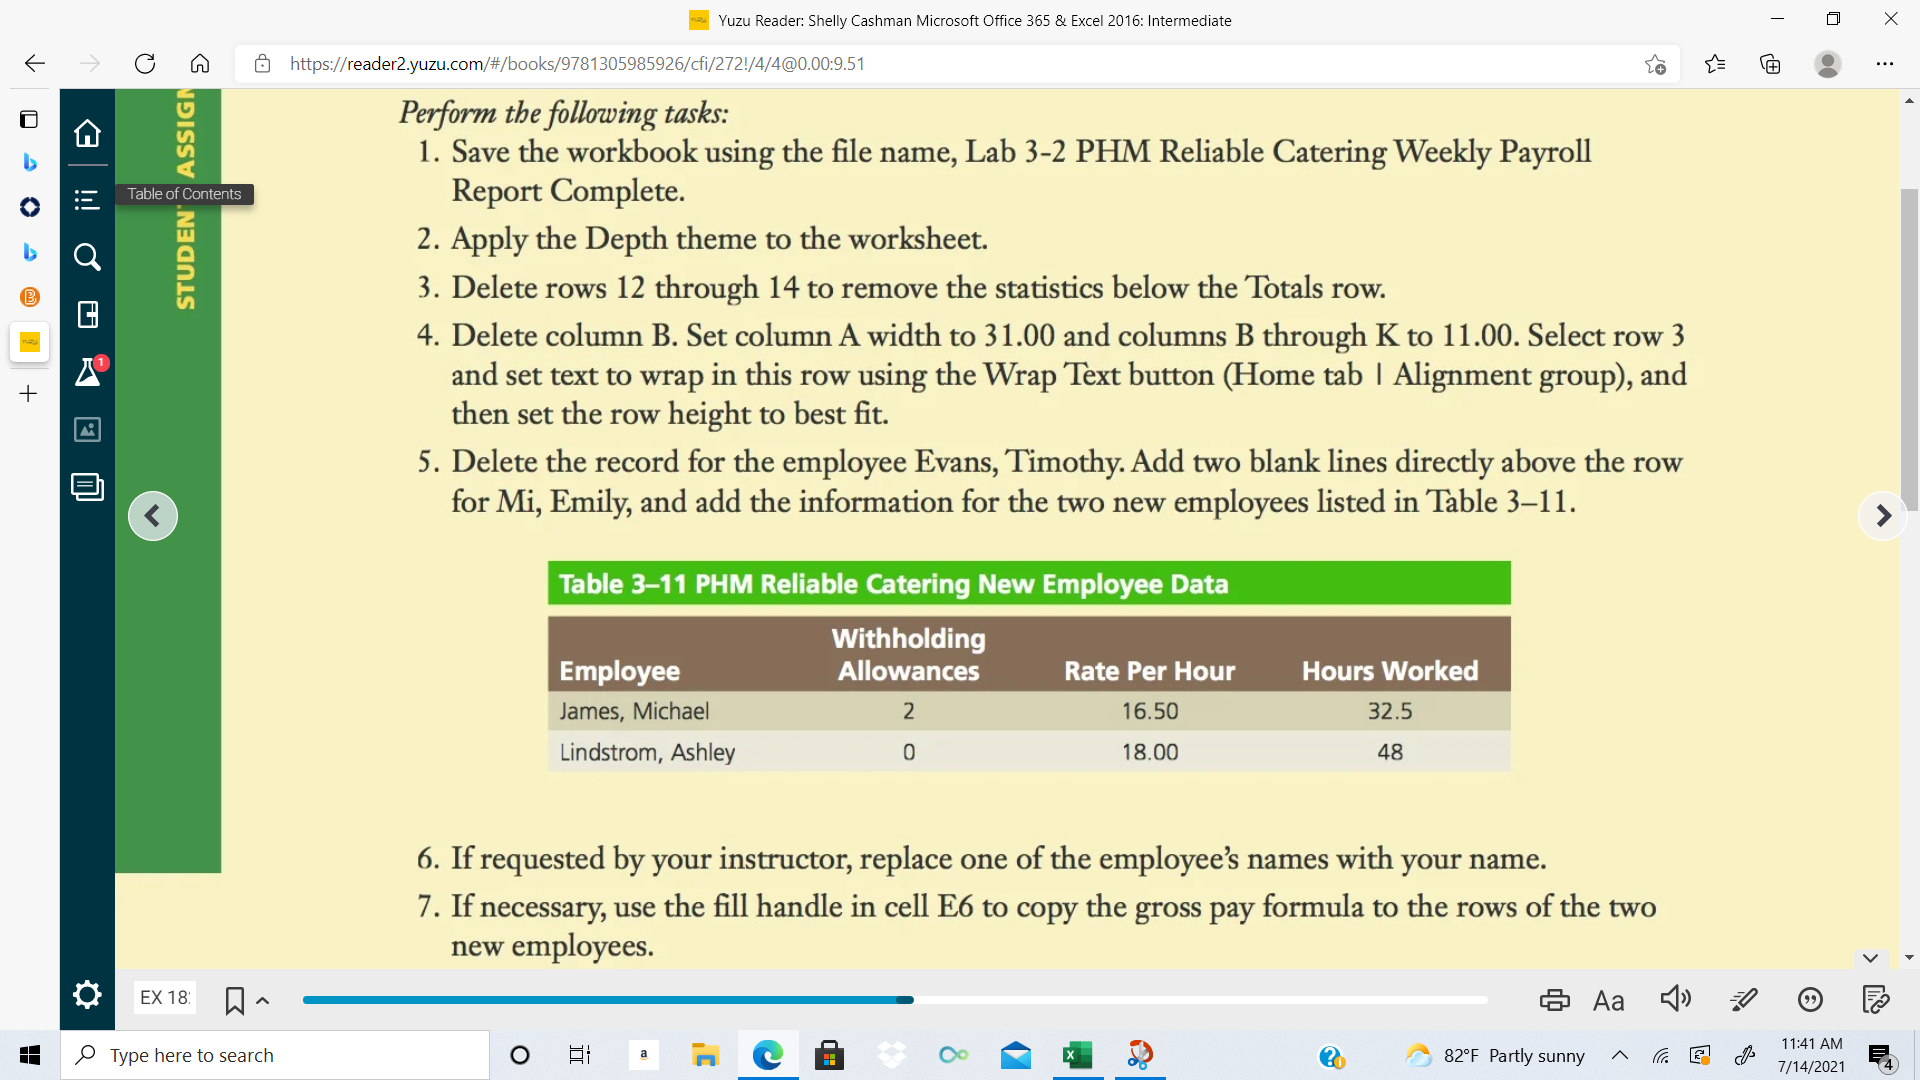Image resolution: width=1920 pixels, height=1080 pixels.
Task: Open text size Aa settings
Action: point(1608,1000)
